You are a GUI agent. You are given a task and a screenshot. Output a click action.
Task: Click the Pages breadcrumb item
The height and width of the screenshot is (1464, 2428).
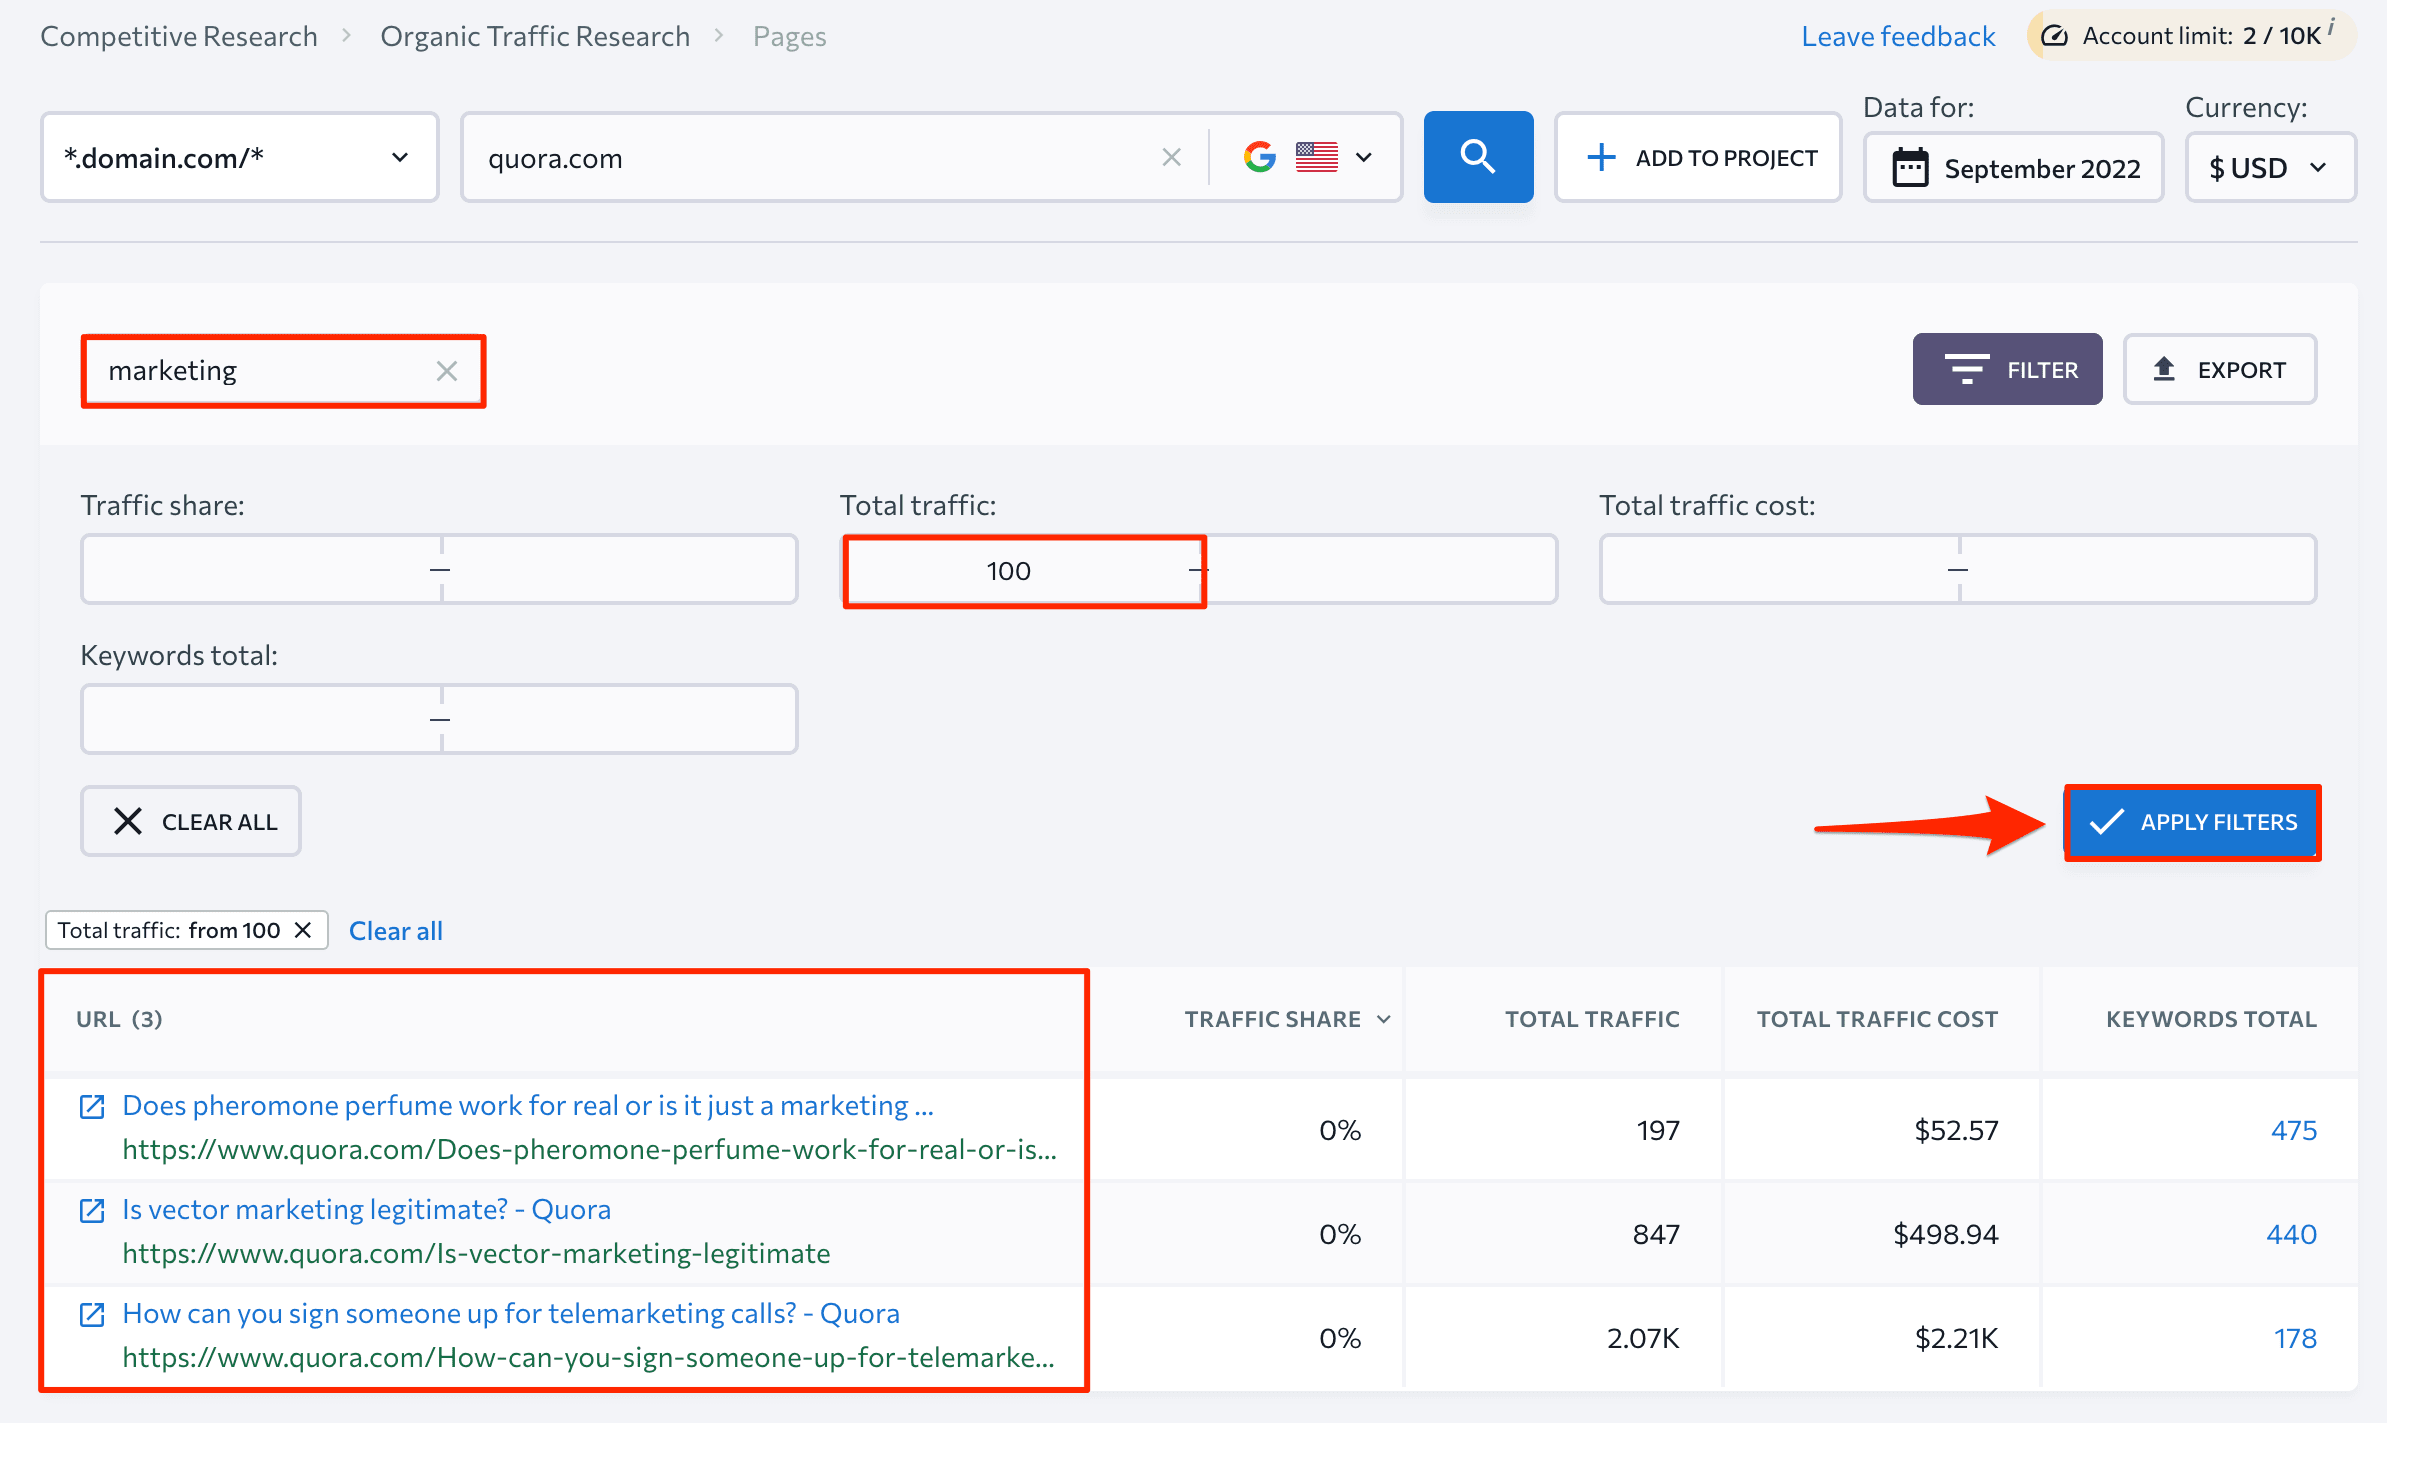tap(789, 36)
